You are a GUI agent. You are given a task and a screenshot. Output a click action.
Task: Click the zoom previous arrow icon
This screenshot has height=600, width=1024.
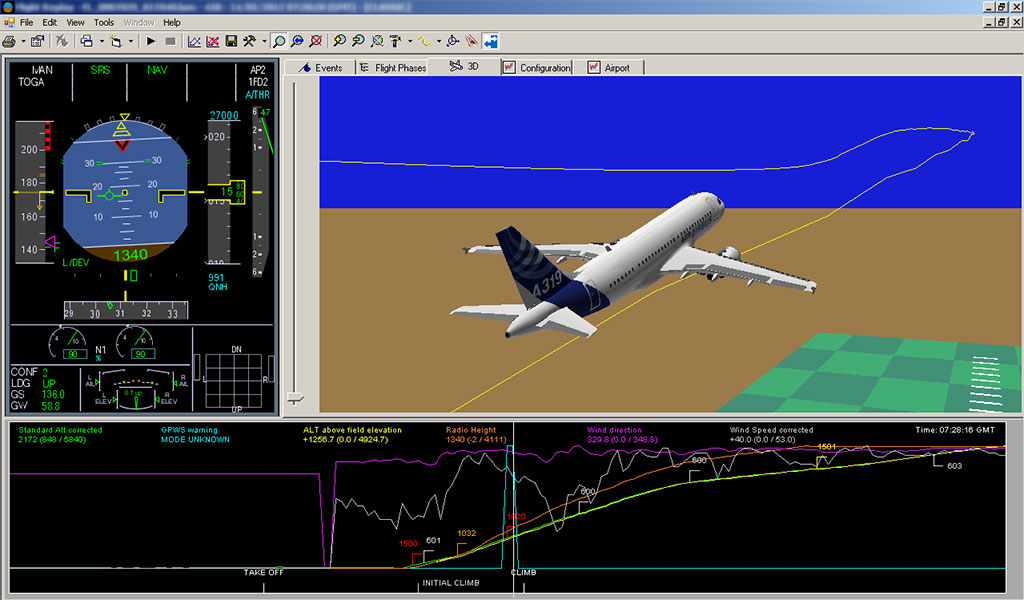click(297, 42)
